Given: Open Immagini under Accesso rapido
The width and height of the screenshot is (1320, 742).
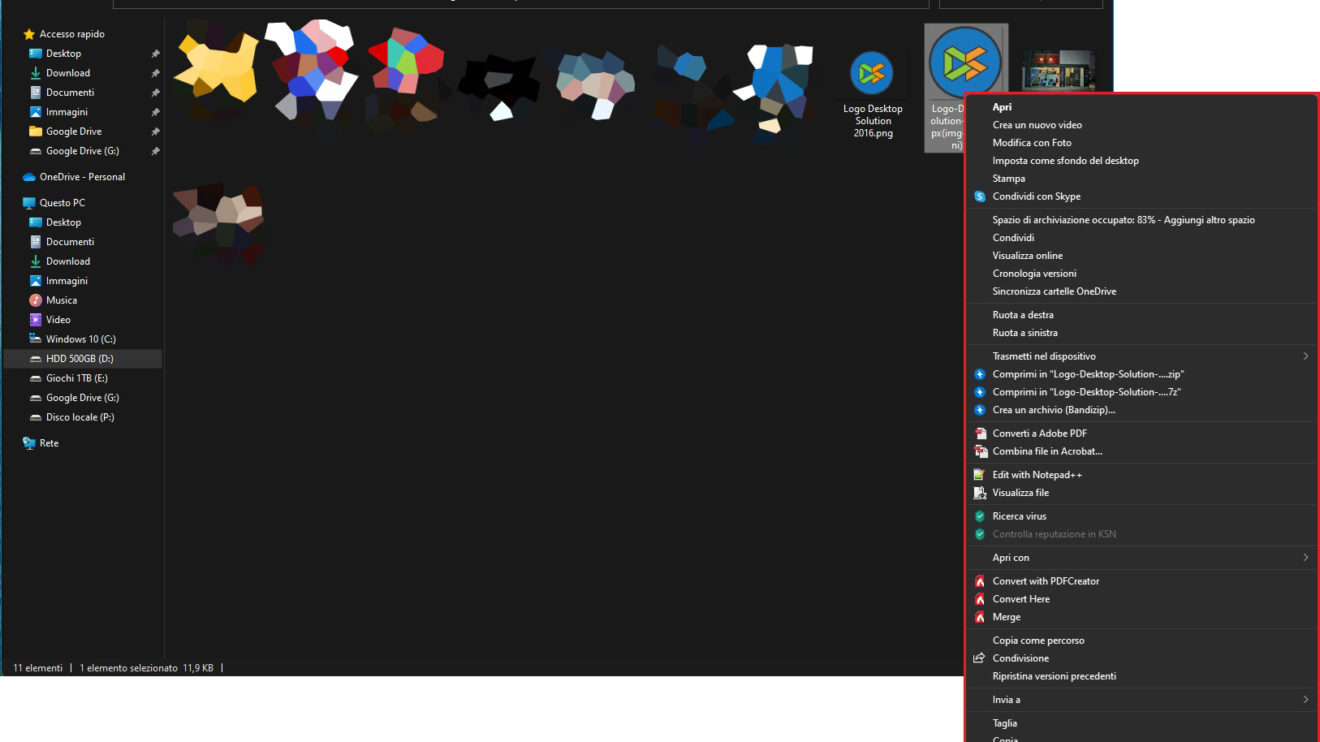Looking at the screenshot, I should pos(67,112).
